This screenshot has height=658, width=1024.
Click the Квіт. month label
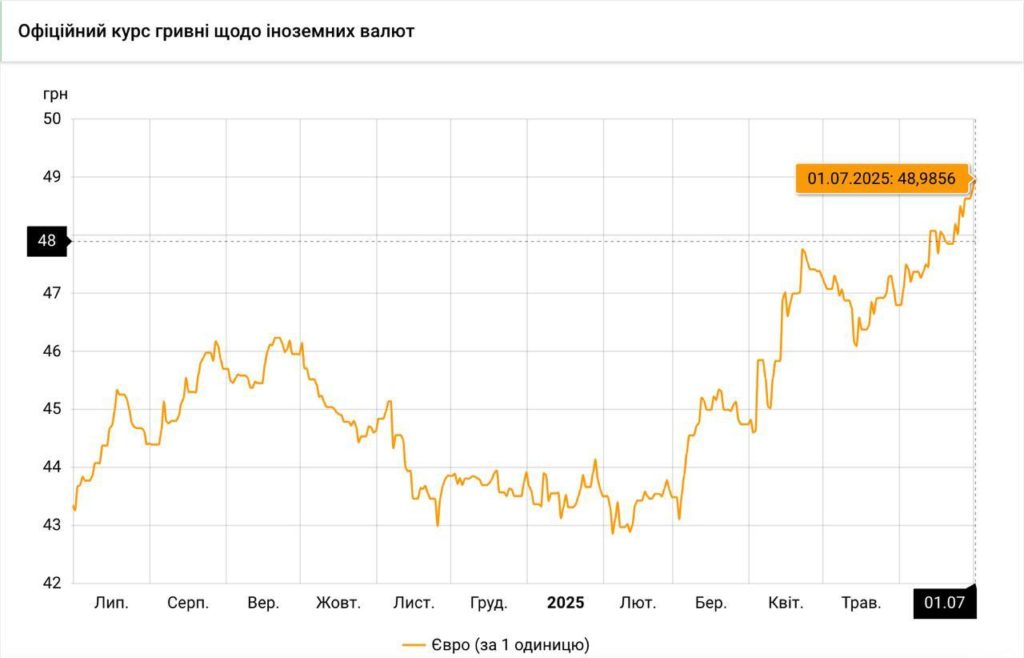pyautogui.click(x=785, y=603)
